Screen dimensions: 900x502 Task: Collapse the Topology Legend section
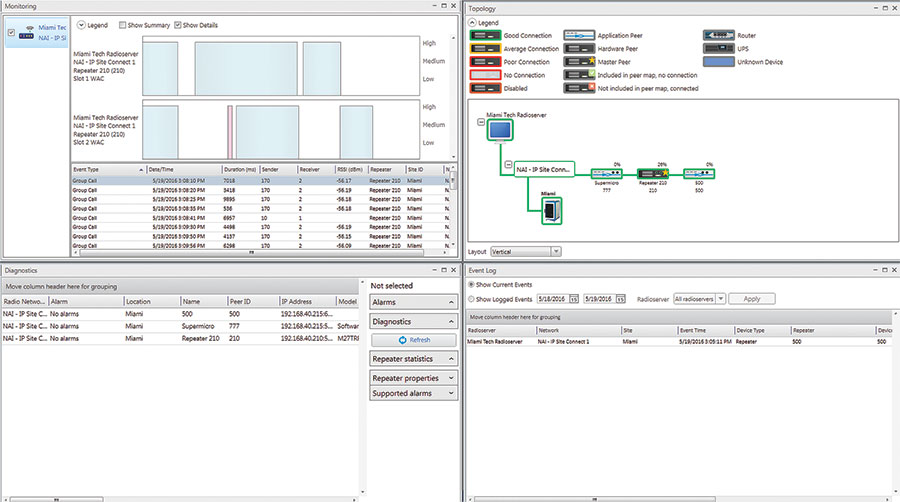(472, 22)
